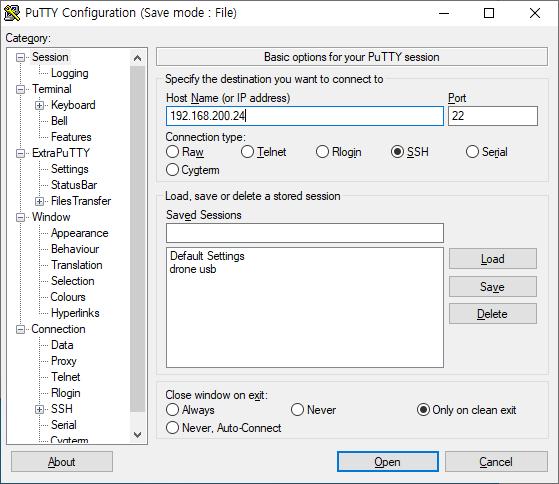Open the FilesTransfer category

pos(81,201)
